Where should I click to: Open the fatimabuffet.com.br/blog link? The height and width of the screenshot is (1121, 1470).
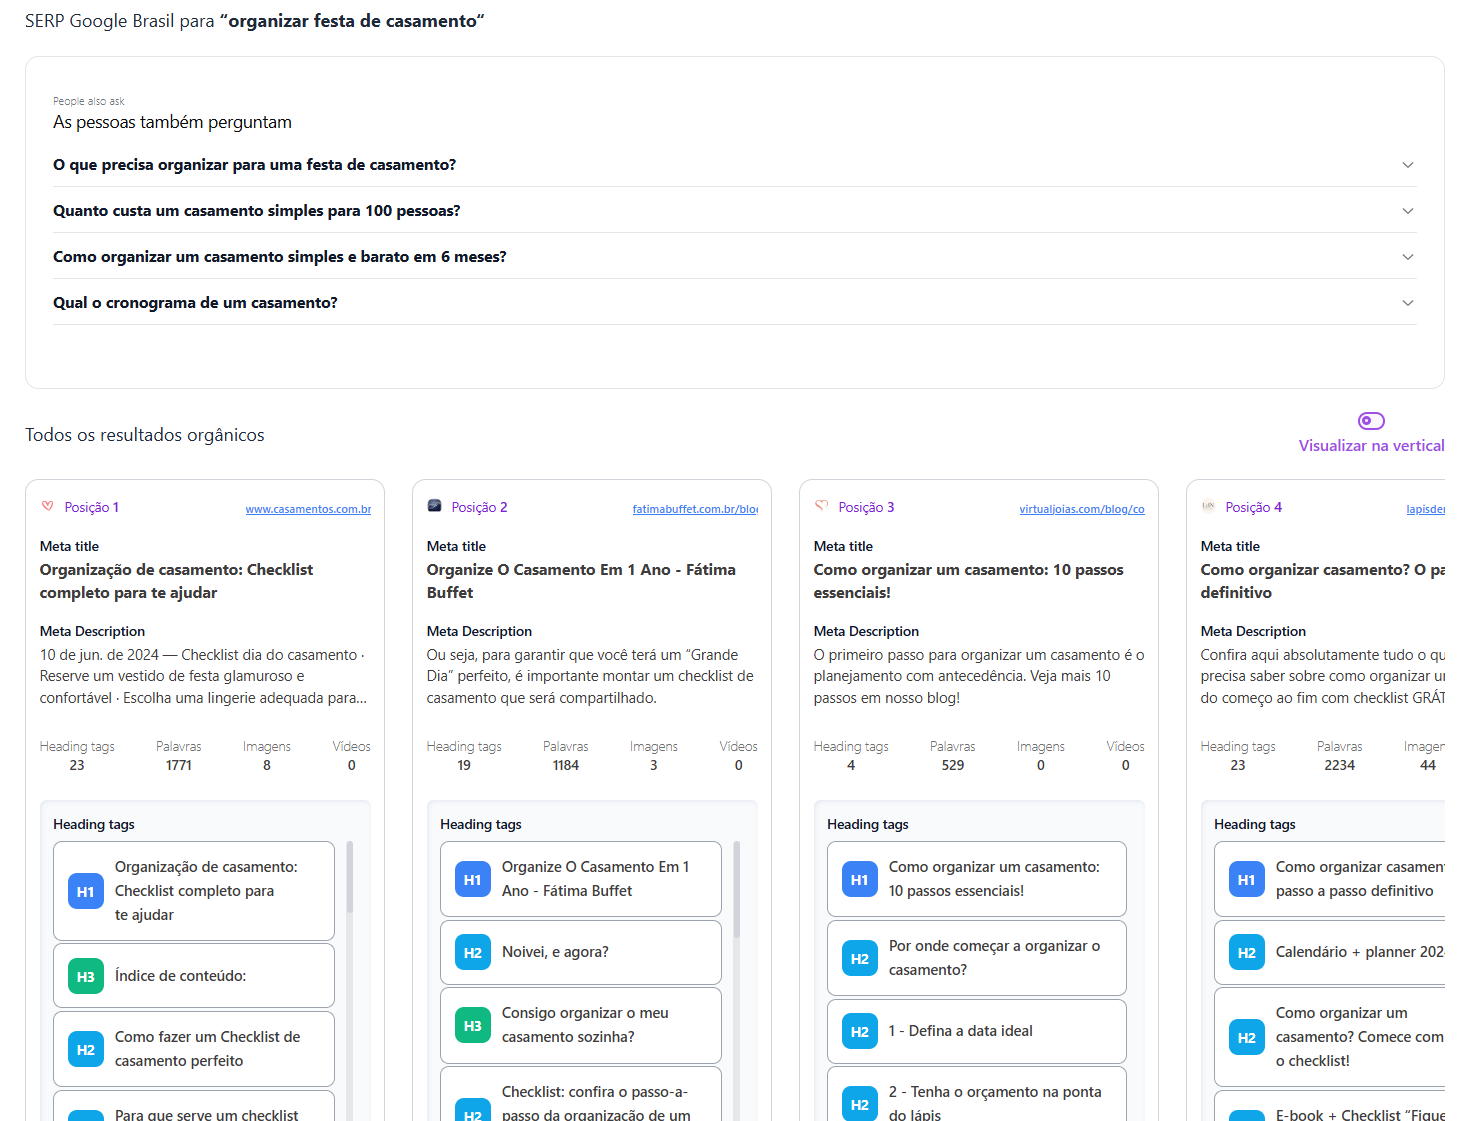click(695, 509)
